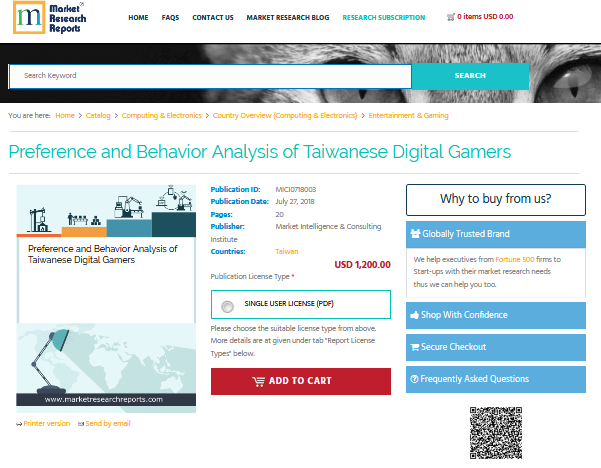Click the SEARCH button
Screen dimensions: 601x468
click(x=470, y=76)
